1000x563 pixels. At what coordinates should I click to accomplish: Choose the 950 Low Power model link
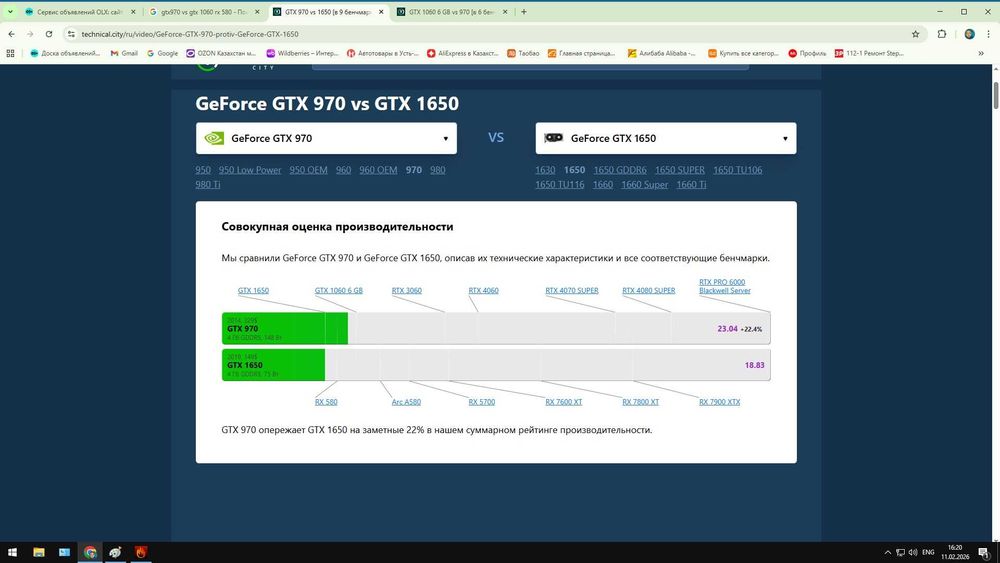(x=250, y=170)
